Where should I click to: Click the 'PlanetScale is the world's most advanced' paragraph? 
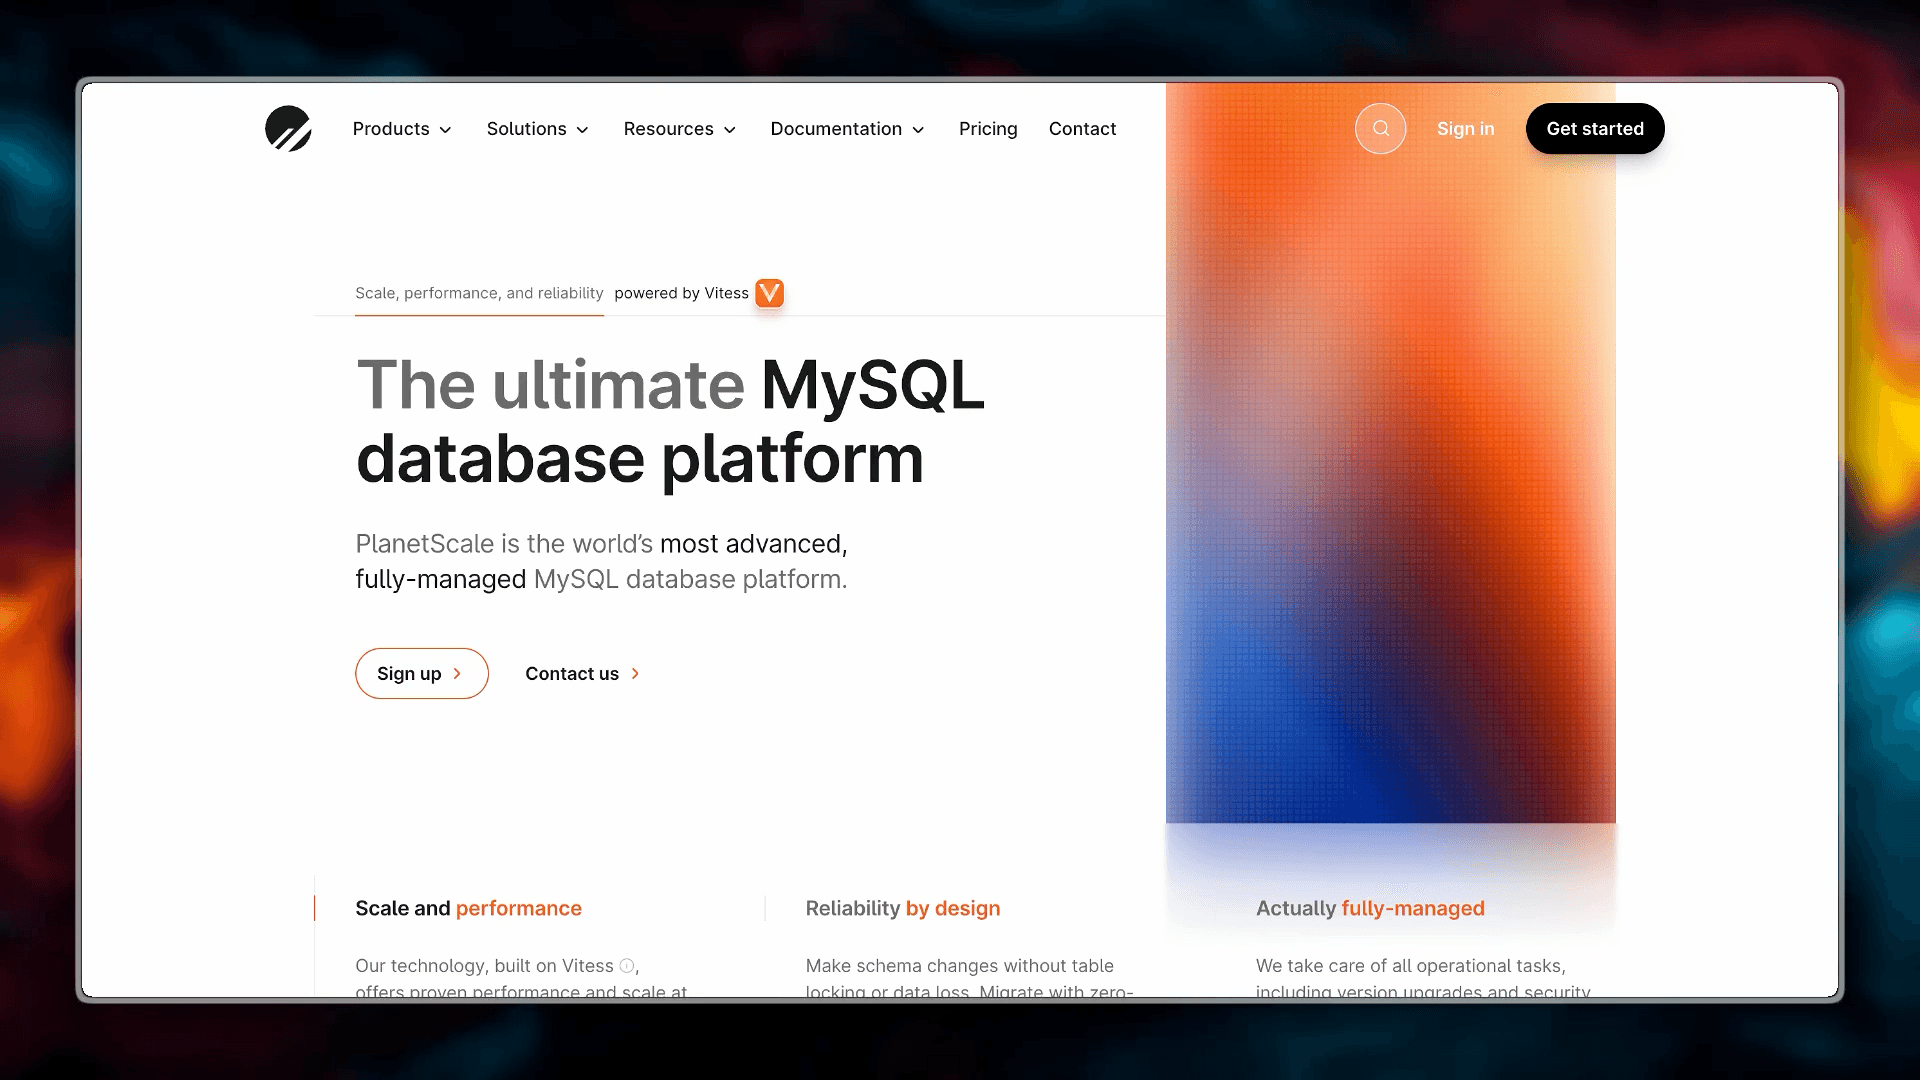(602, 562)
